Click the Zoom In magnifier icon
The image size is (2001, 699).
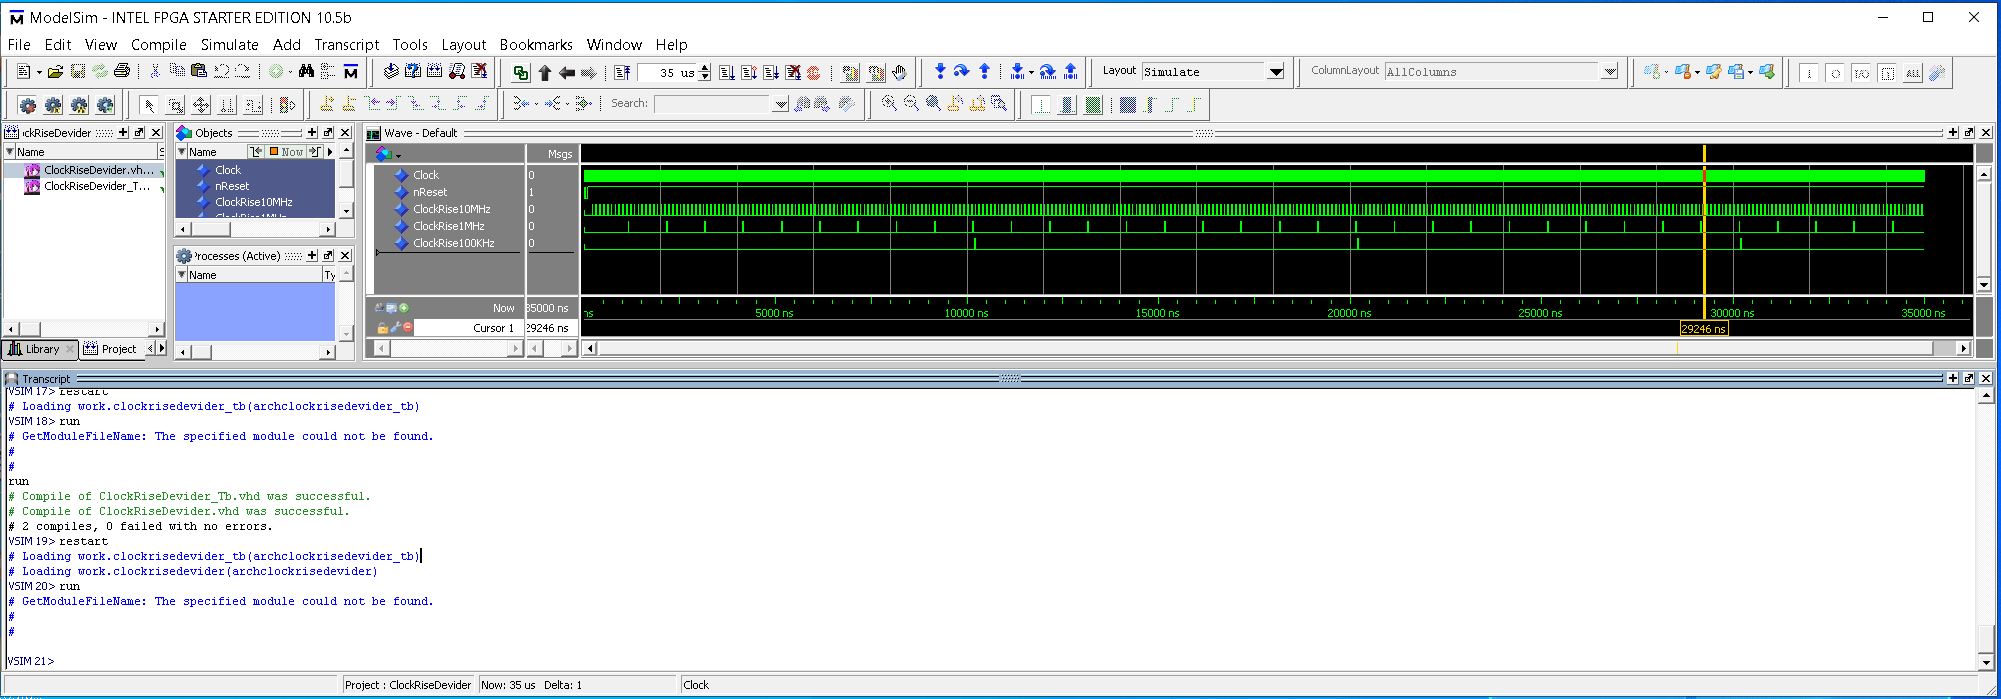[889, 103]
